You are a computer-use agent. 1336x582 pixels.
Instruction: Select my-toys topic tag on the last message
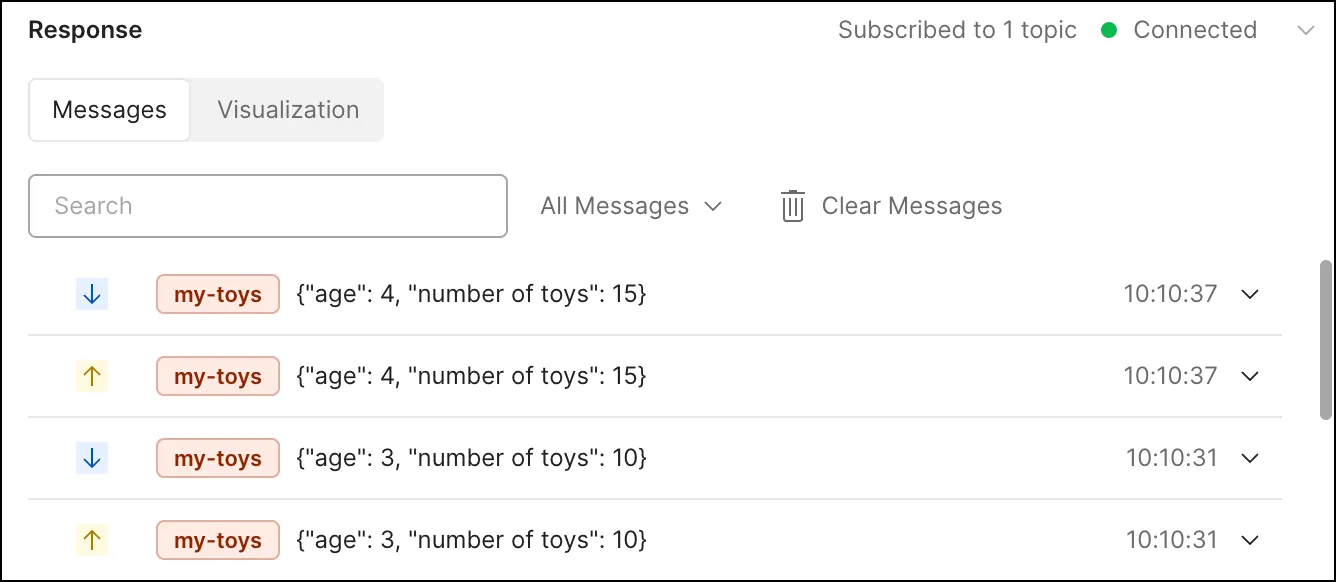(218, 540)
